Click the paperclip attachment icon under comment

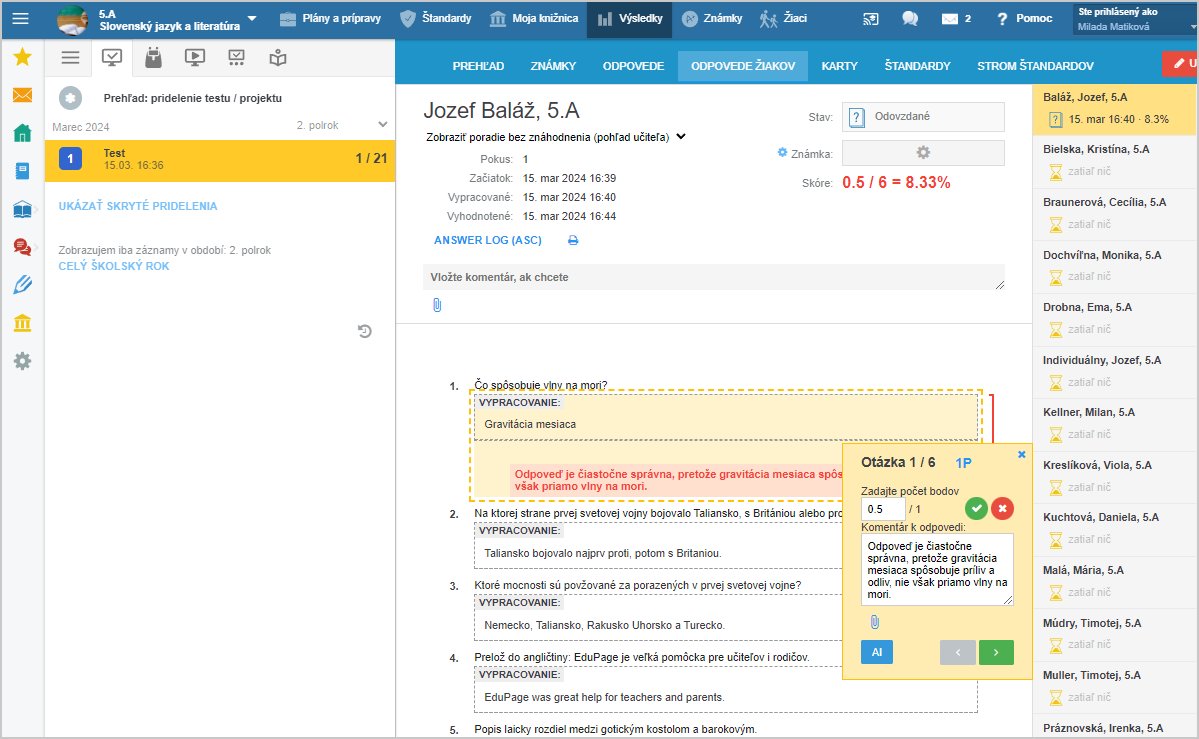(437, 305)
